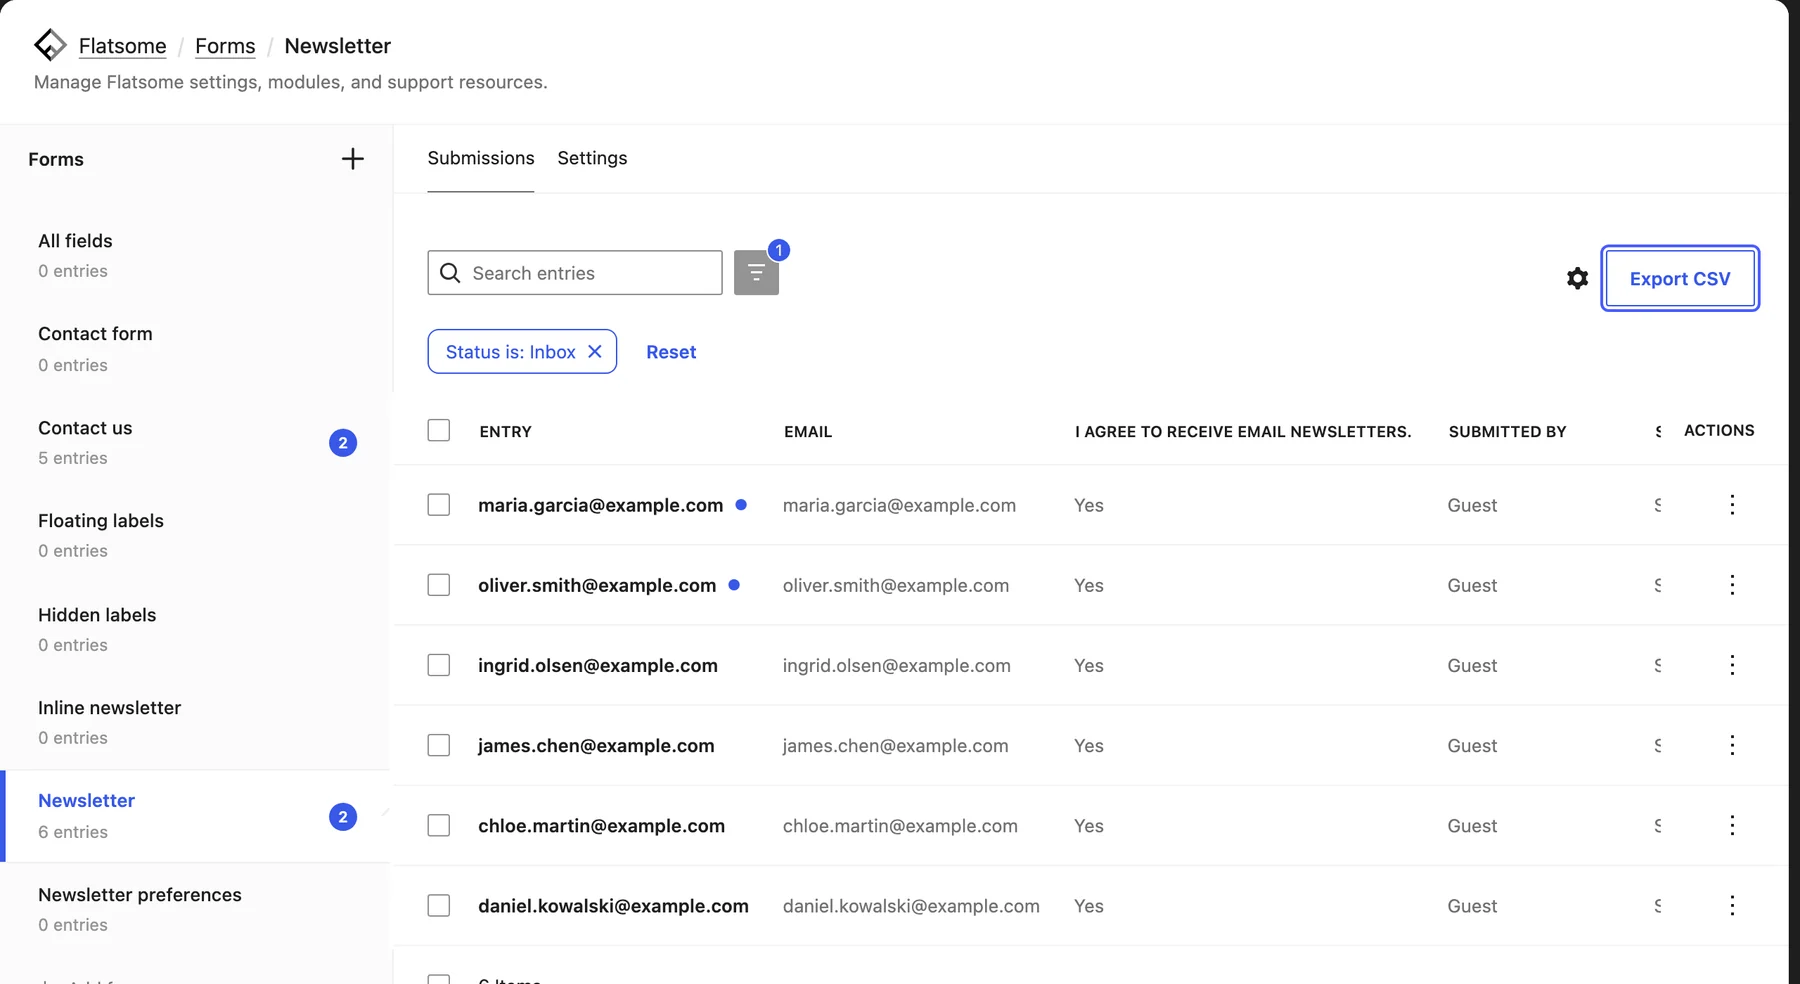Select the Newsletter form in sidebar
1800x984 pixels.
[x=196, y=816]
